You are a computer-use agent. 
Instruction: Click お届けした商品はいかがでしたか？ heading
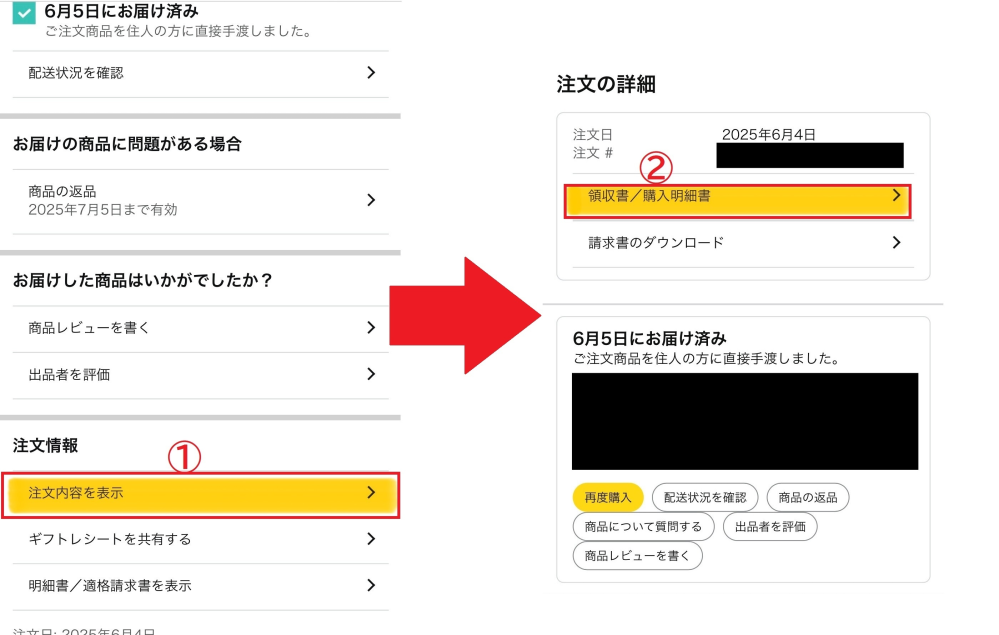pos(143,280)
